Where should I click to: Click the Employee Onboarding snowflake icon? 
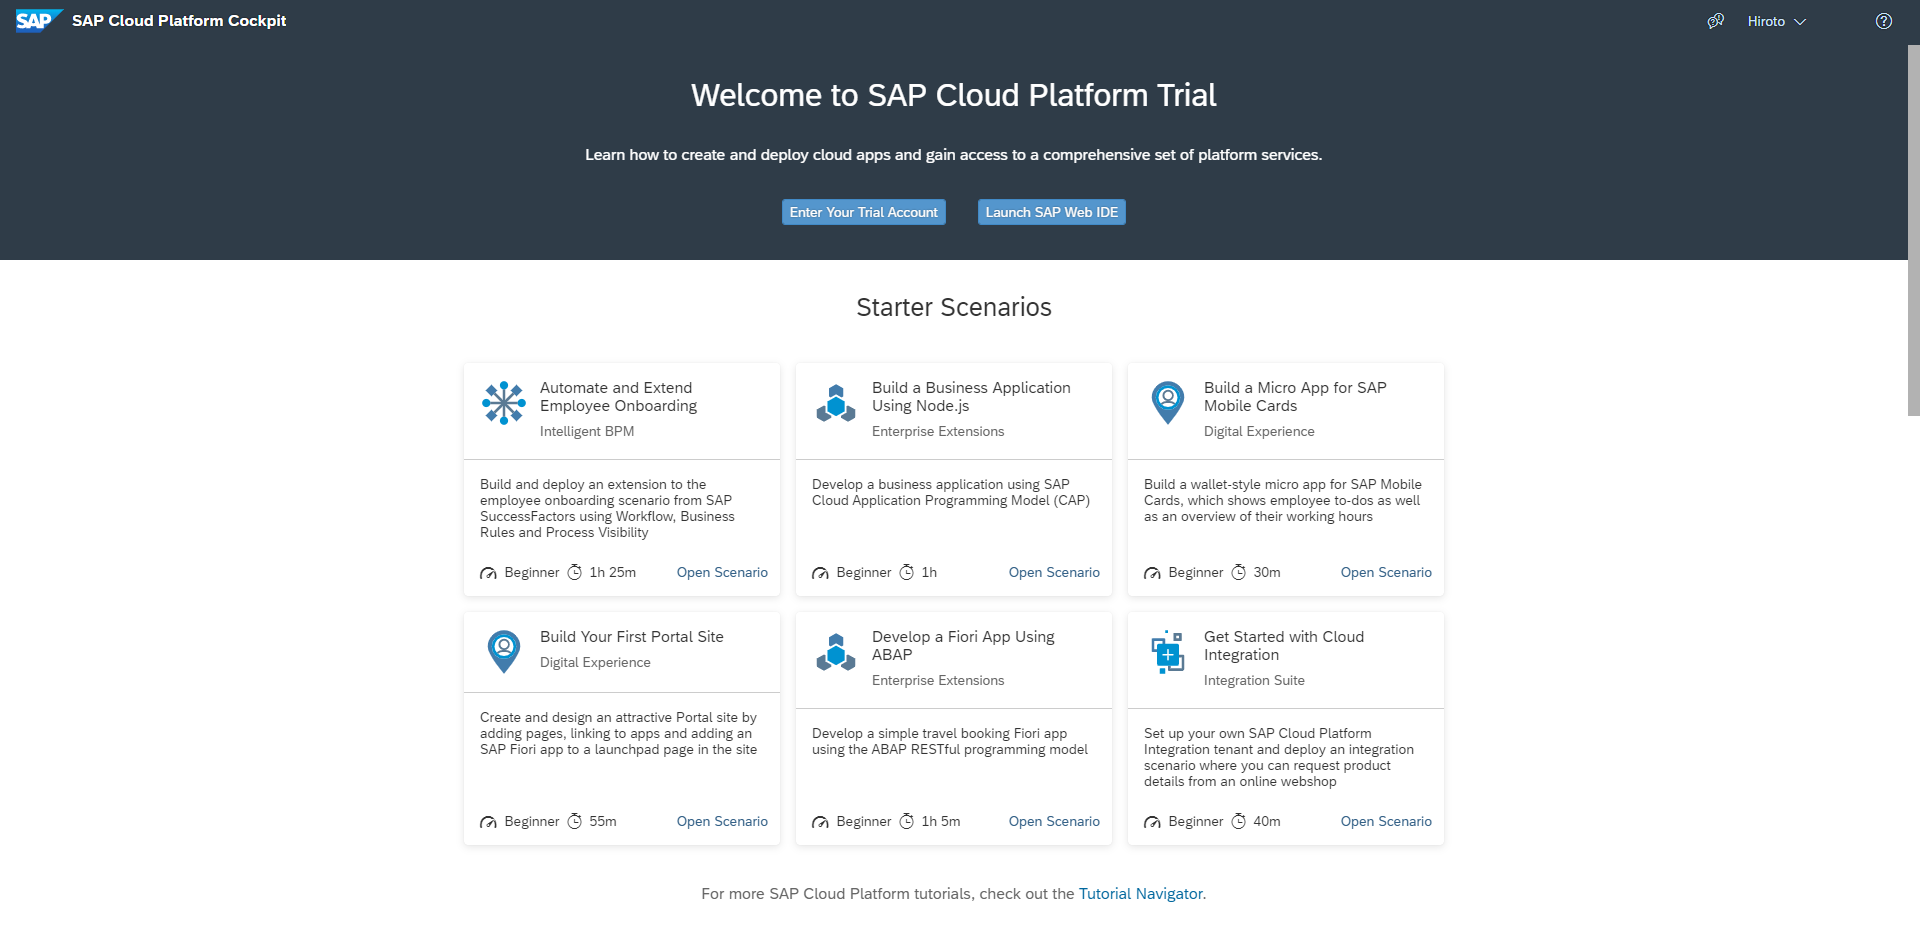point(504,403)
